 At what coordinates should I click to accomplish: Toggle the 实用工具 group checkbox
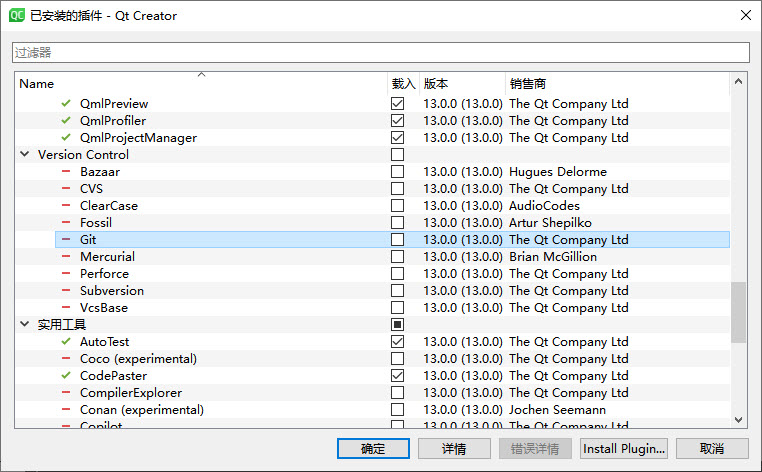coord(398,325)
